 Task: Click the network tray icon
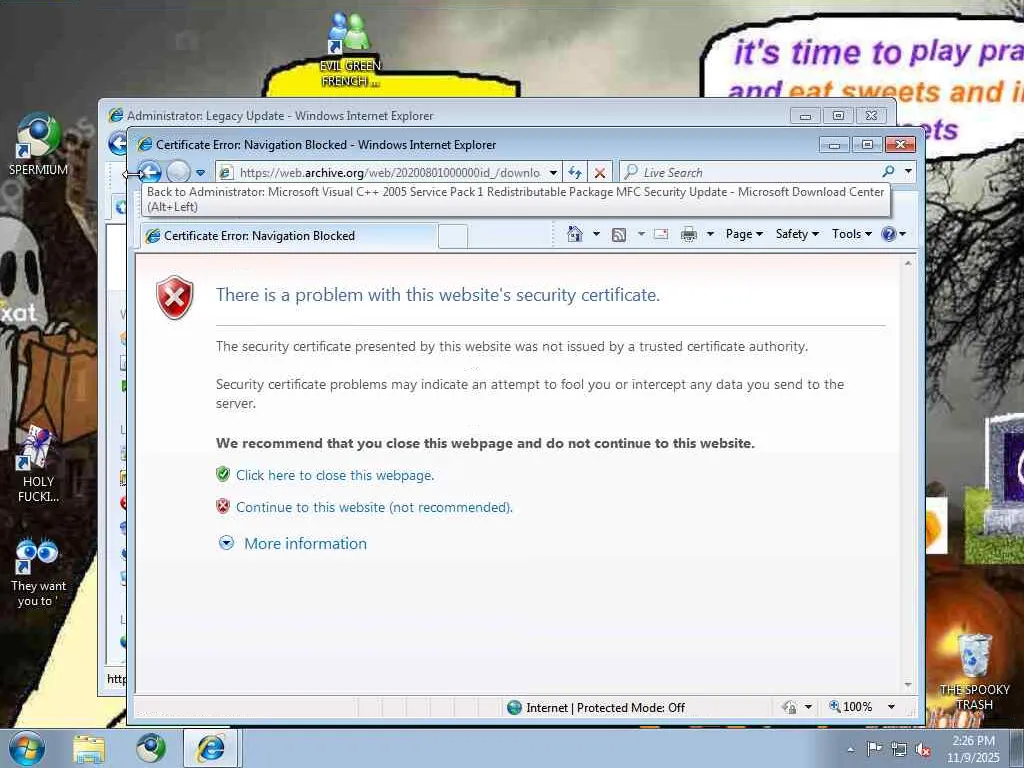[x=899, y=750]
